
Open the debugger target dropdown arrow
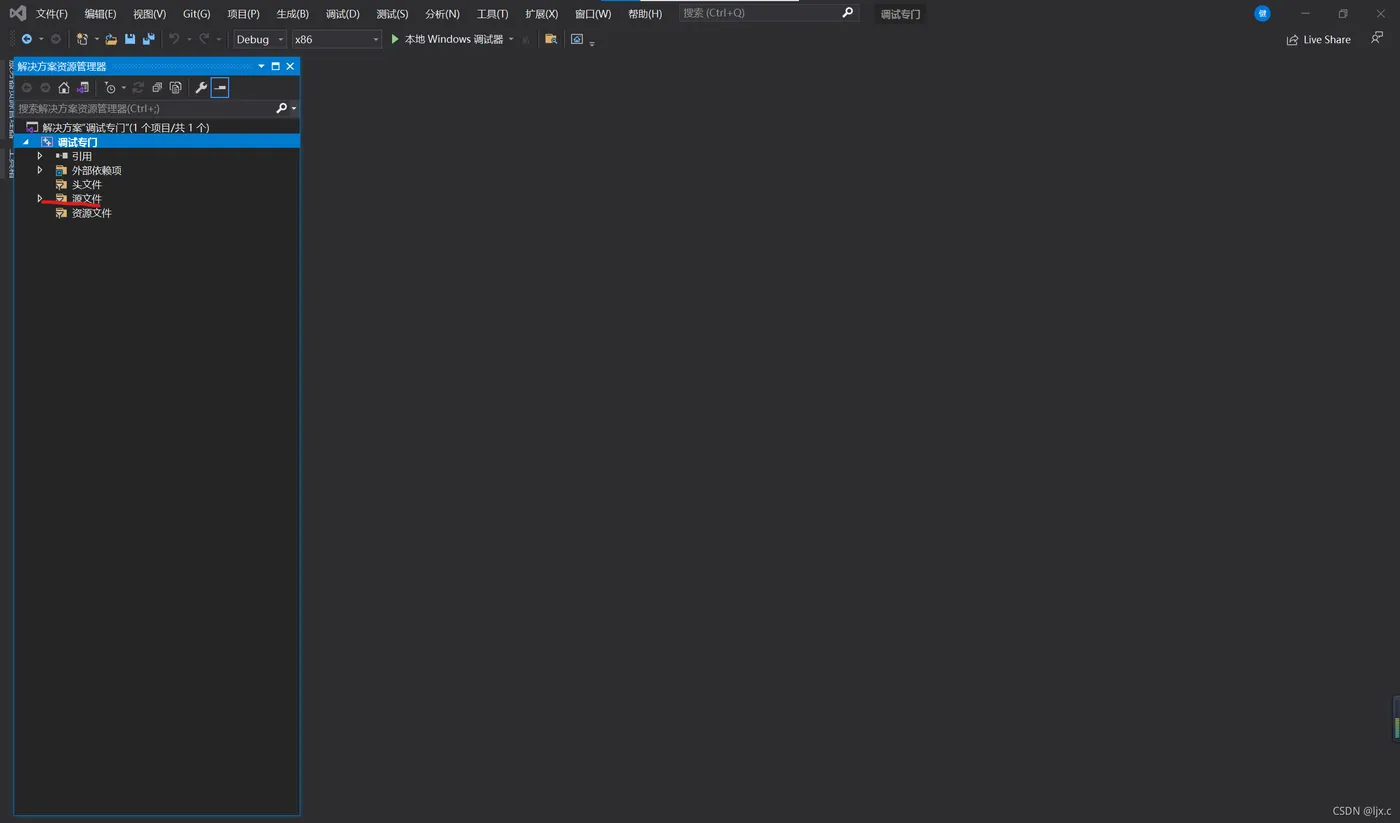(511, 39)
